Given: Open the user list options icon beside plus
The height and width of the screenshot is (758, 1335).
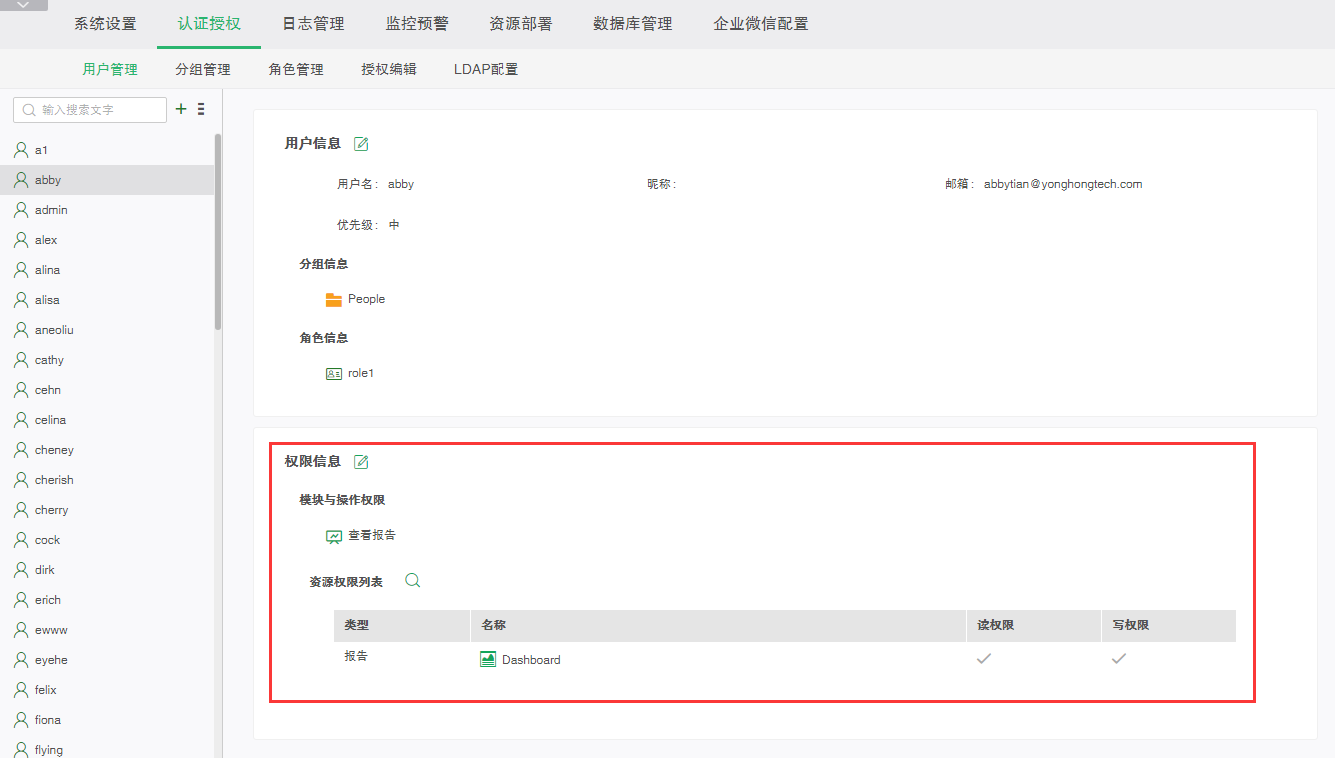Looking at the screenshot, I should pyautogui.click(x=200, y=109).
